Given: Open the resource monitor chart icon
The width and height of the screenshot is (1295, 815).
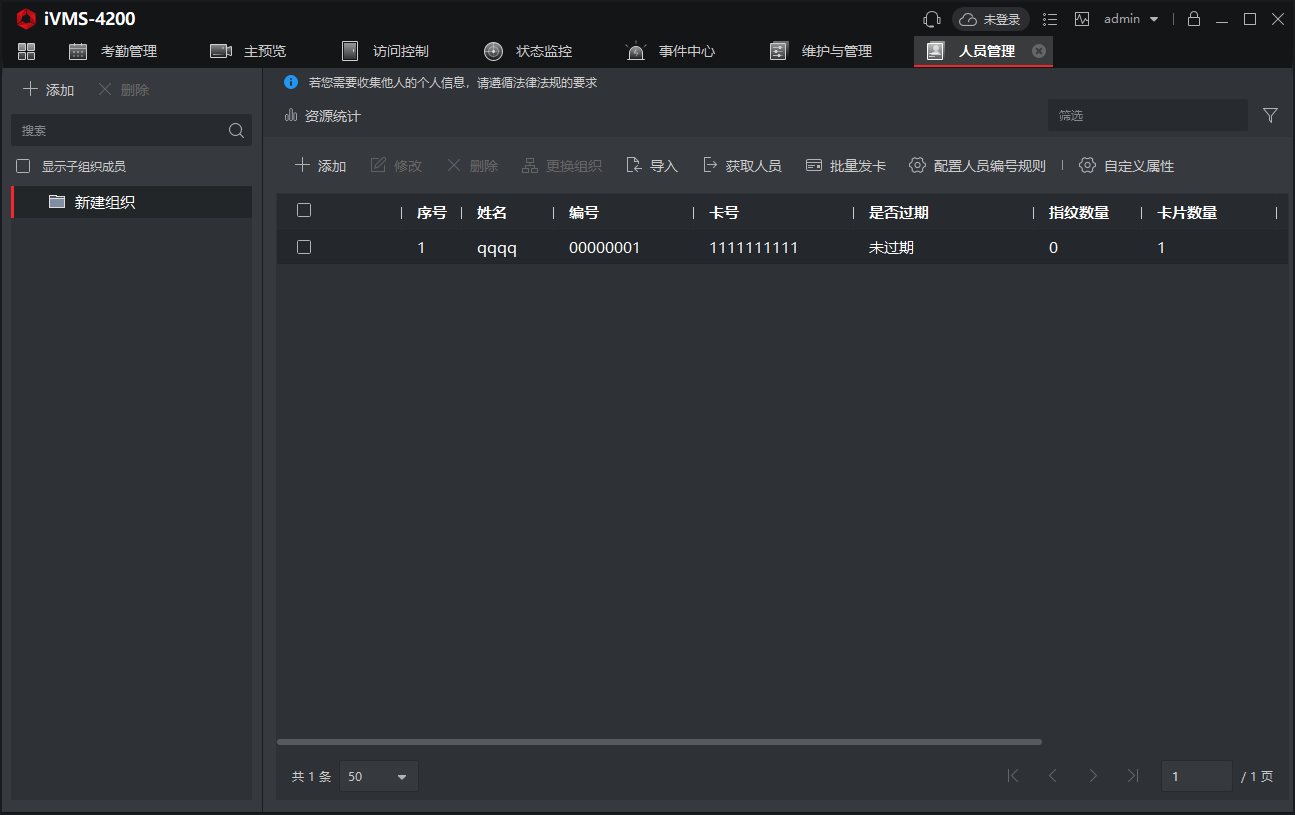Looking at the screenshot, I should [x=1082, y=19].
